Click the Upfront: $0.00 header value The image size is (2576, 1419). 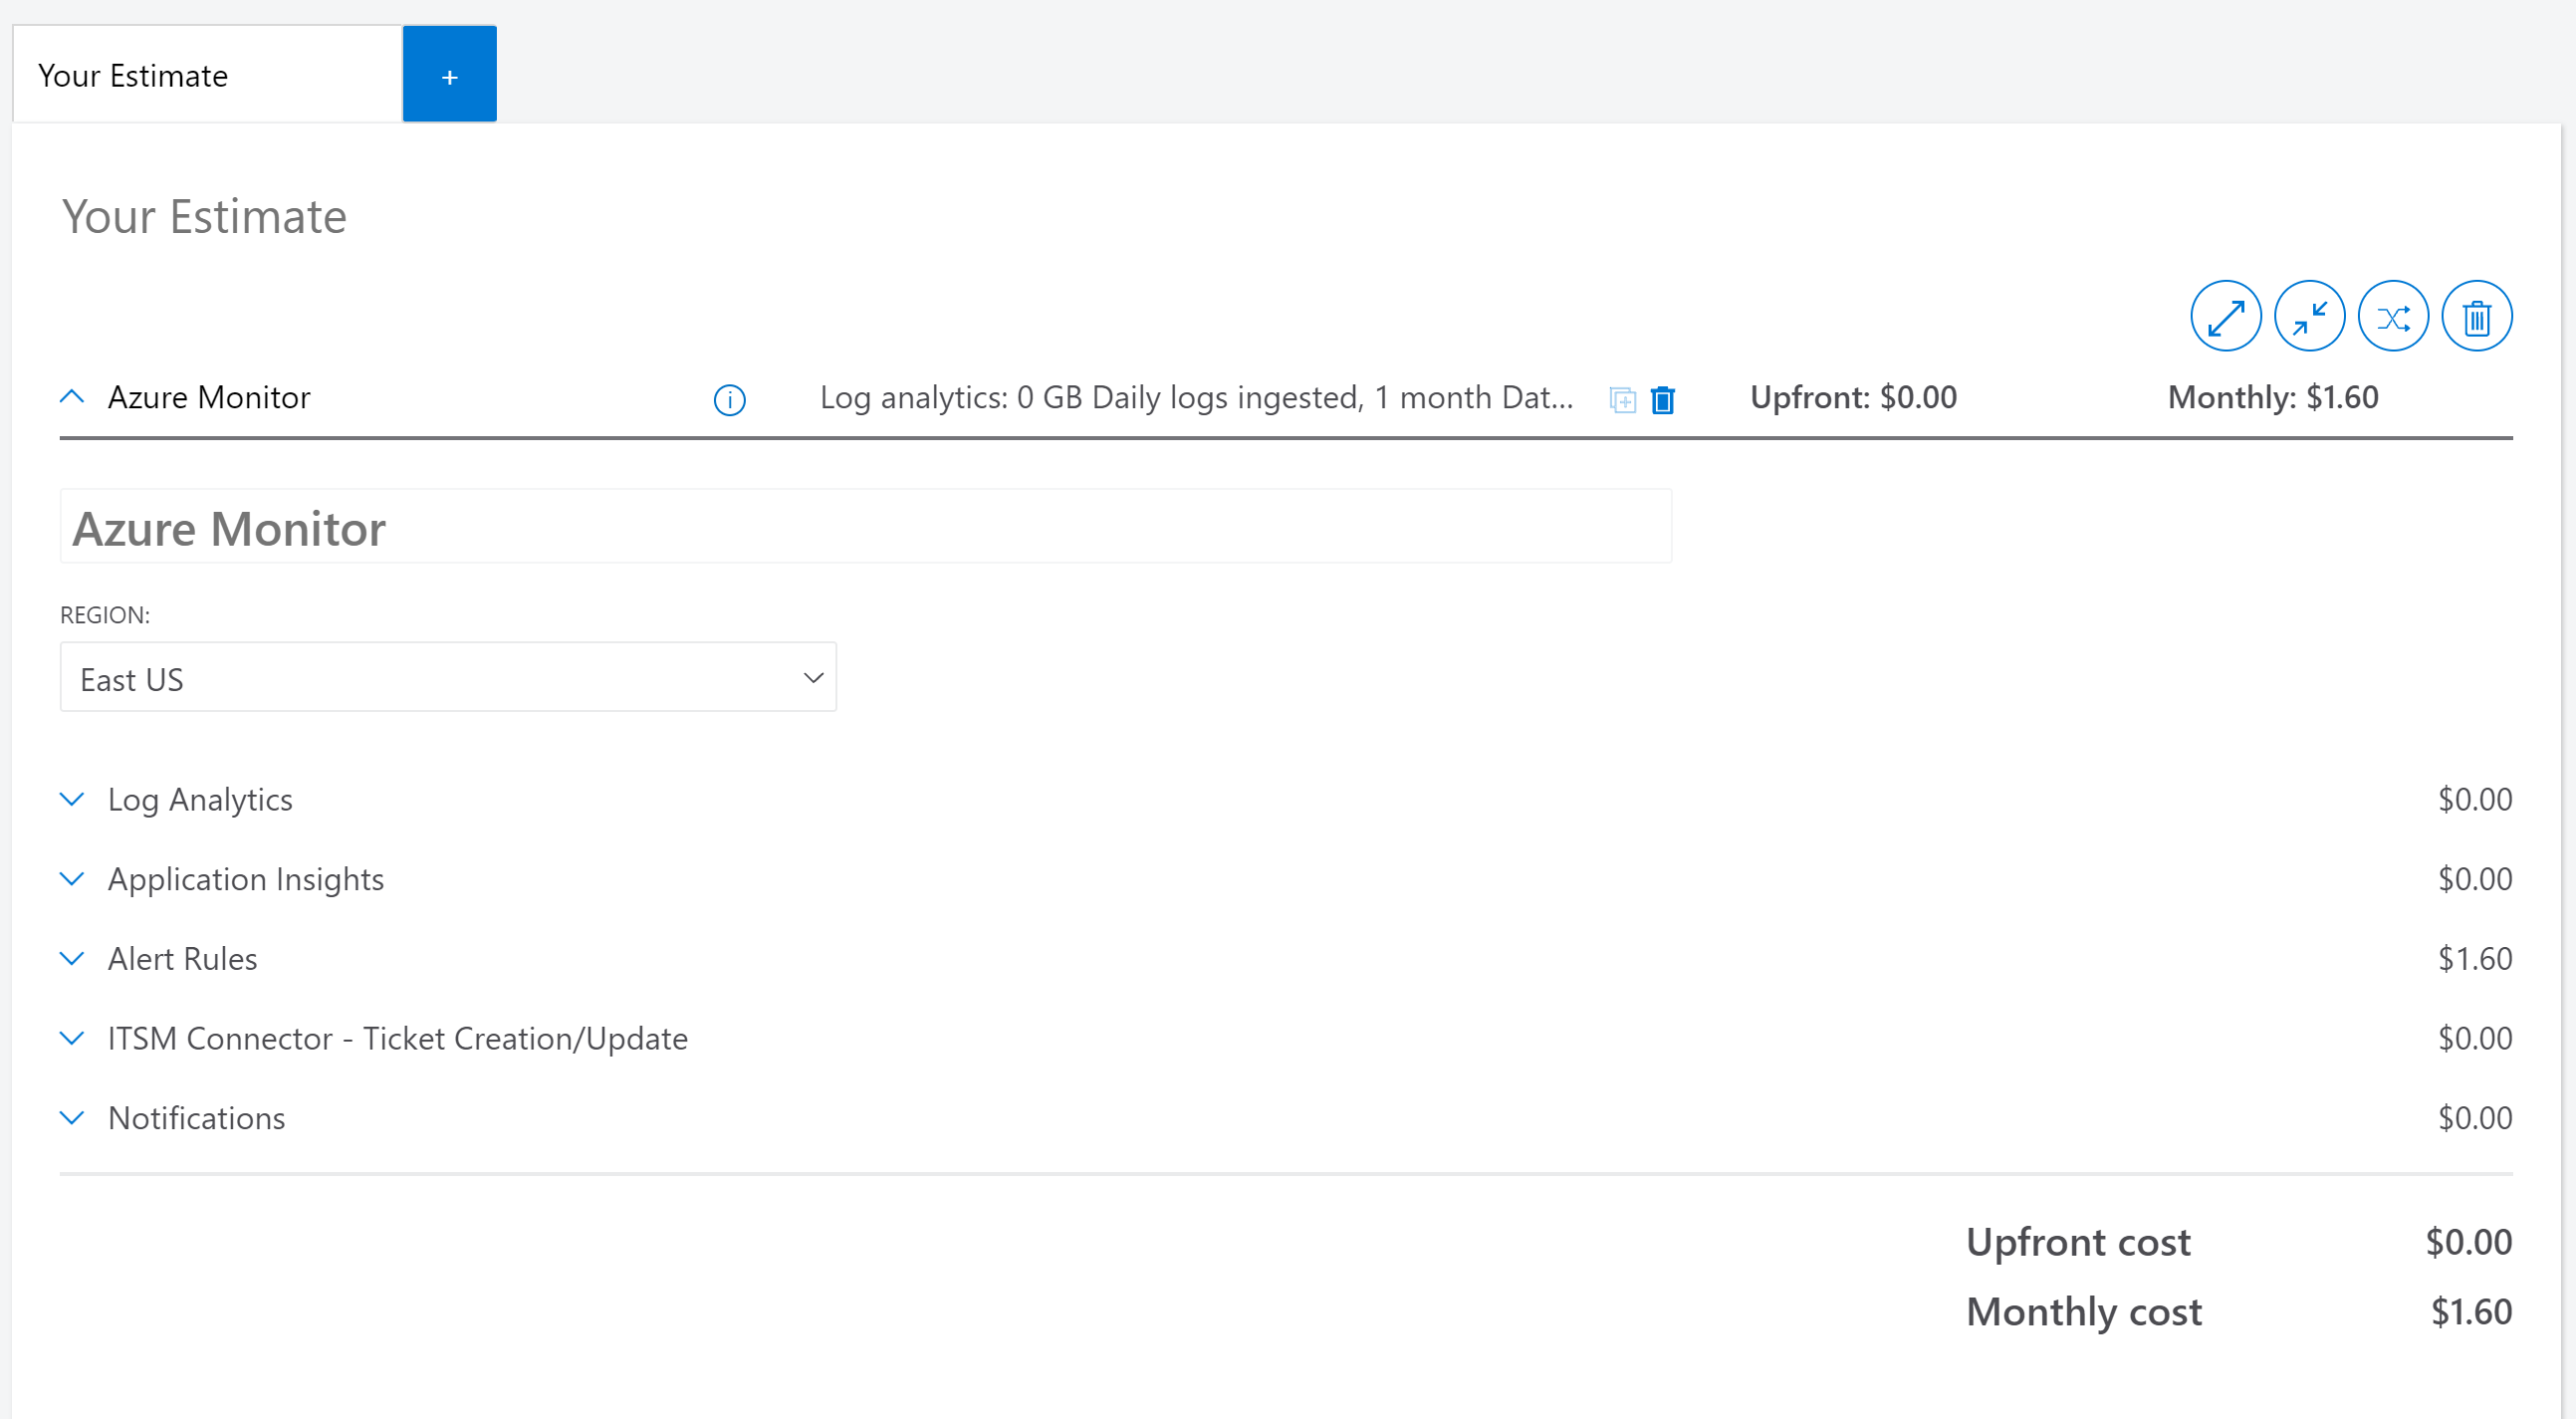coord(1853,397)
